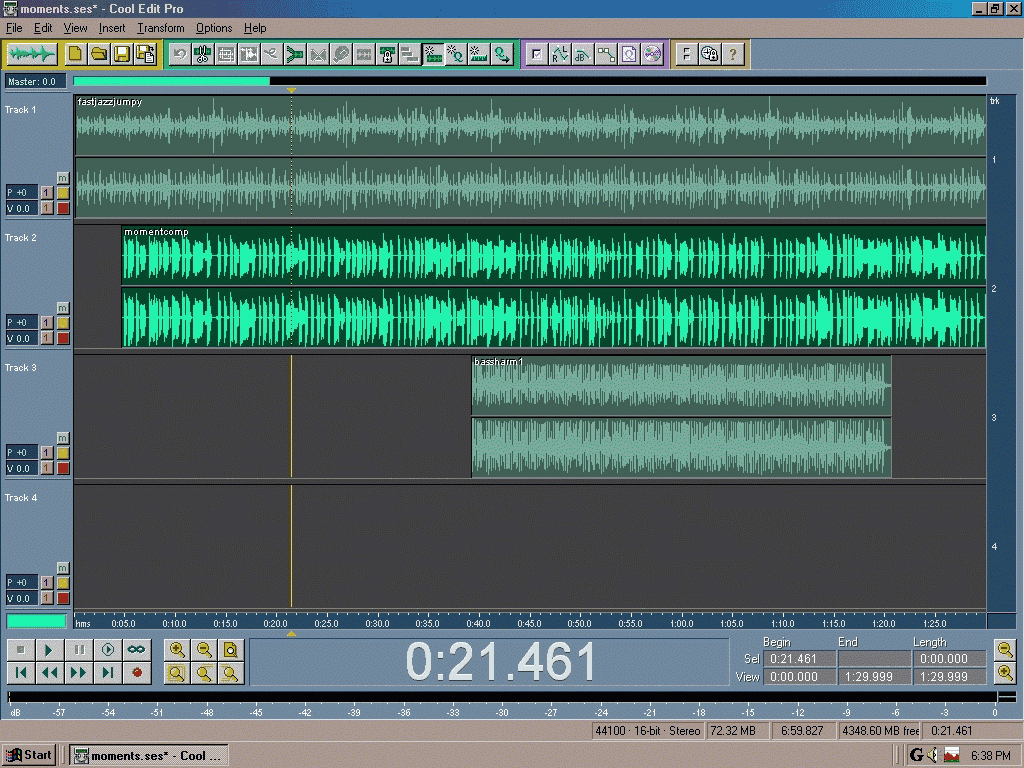Viewport: 1024px width, 768px height.
Task: Click the undo arrow toolbar icon
Action: [179, 54]
